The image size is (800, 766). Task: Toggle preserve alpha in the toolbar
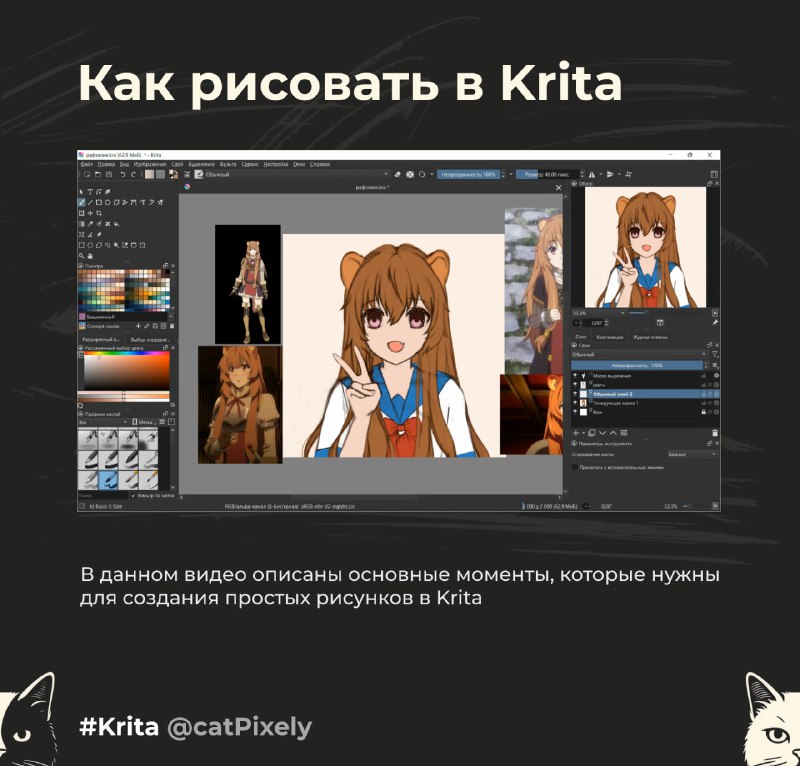coord(410,175)
